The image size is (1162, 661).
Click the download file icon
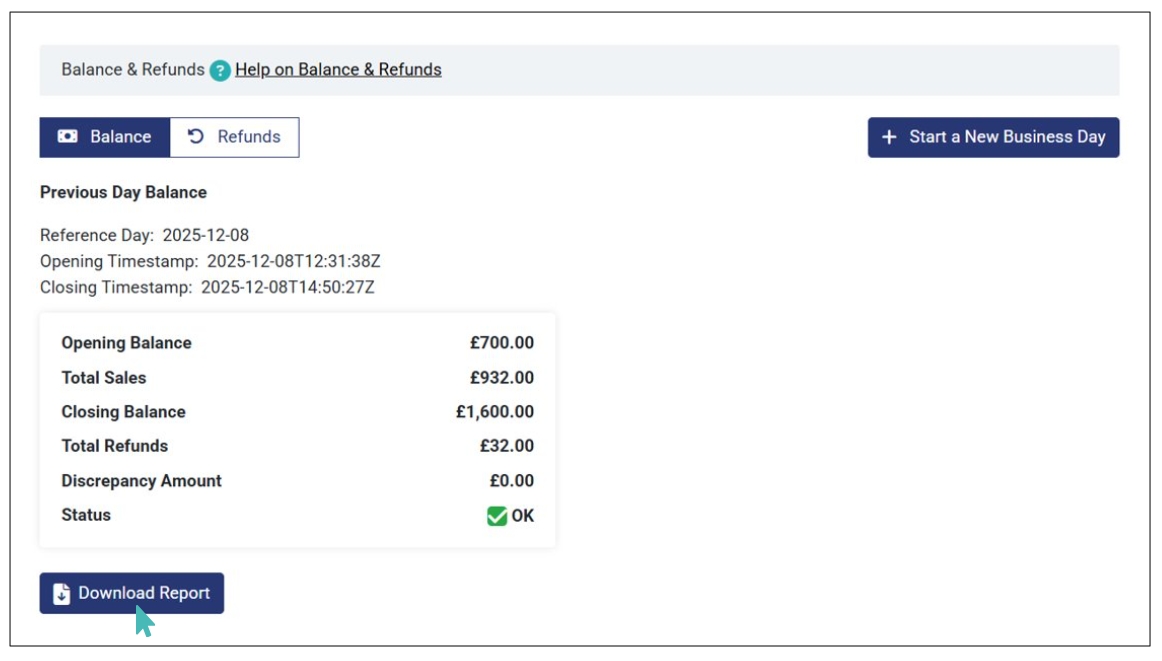tap(61, 594)
